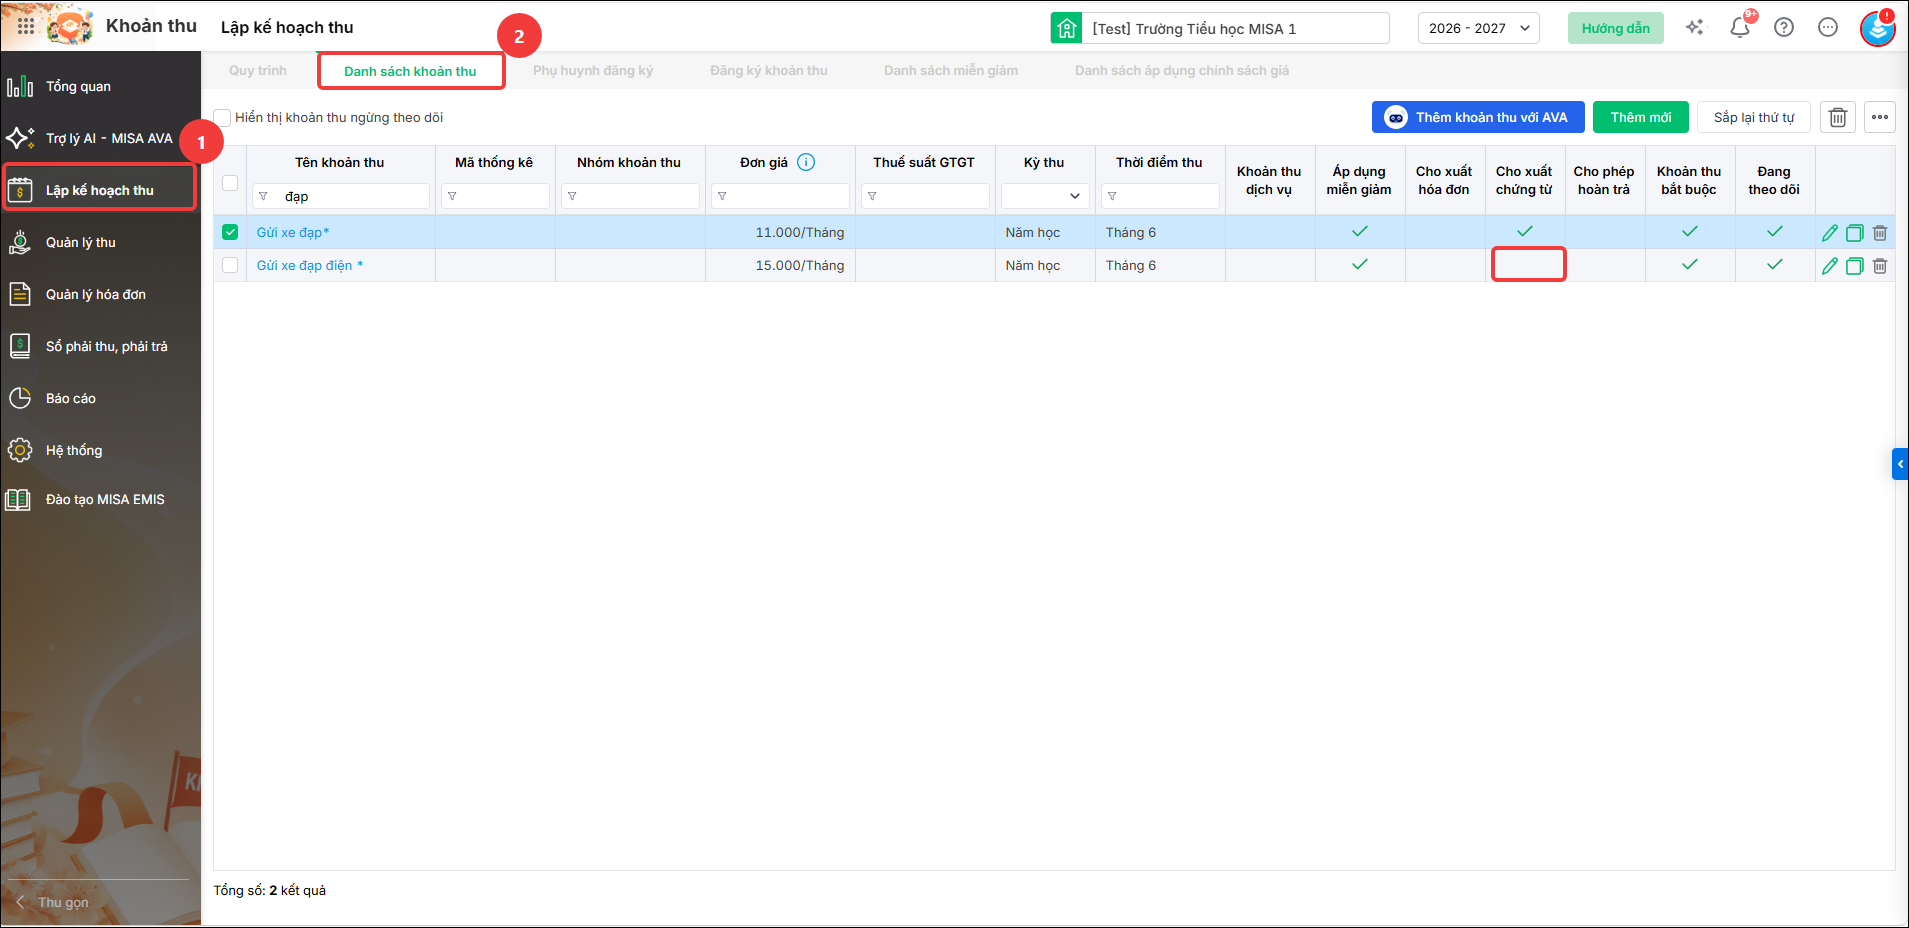Toggle Hiển thị khoản thu ngừng theo dõi checkbox

pyautogui.click(x=222, y=118)
